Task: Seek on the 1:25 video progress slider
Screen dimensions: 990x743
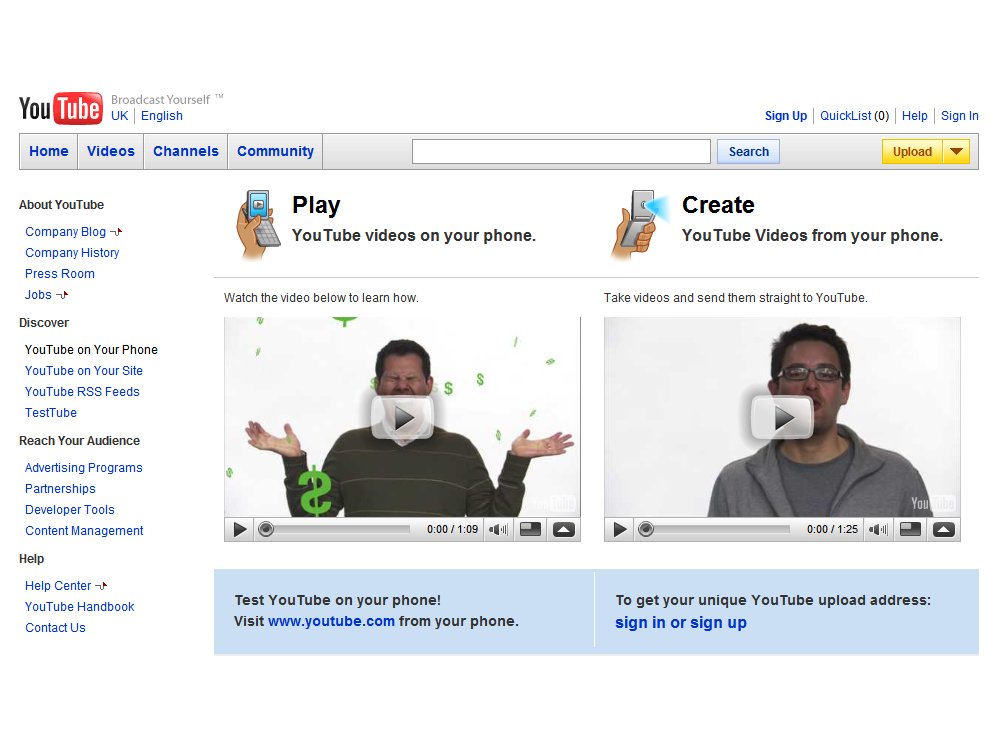Action: point(715,529)
